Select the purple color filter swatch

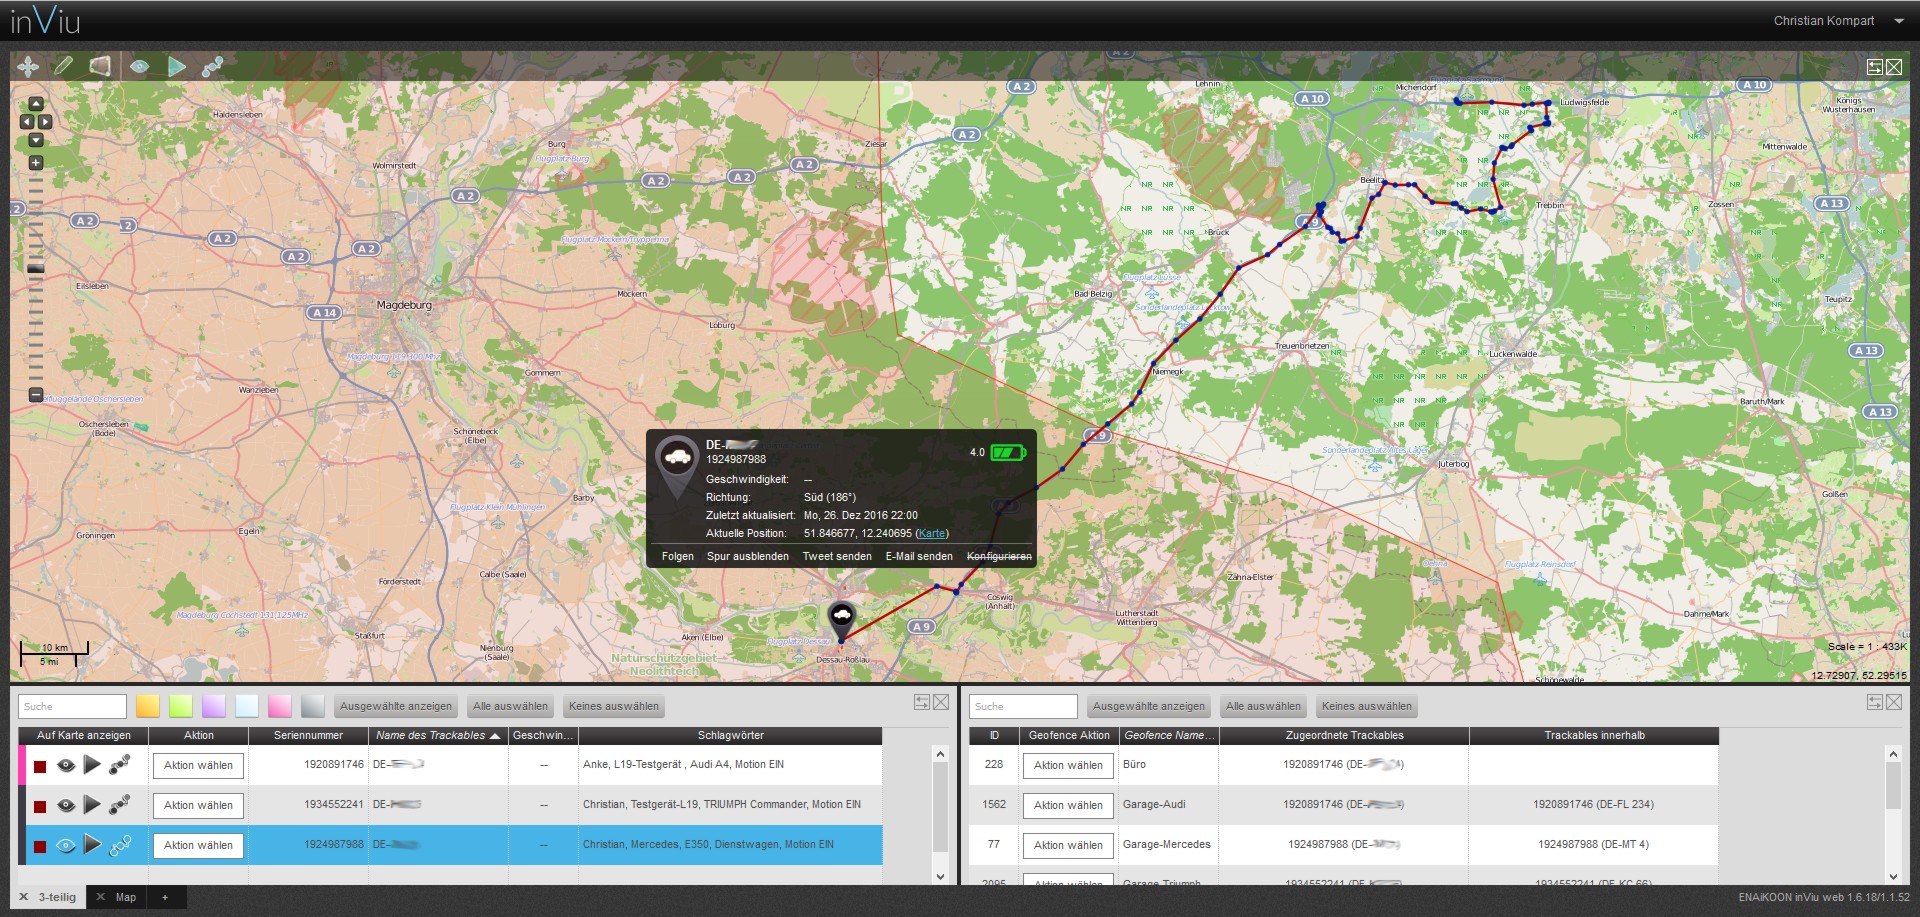point(214,706)
